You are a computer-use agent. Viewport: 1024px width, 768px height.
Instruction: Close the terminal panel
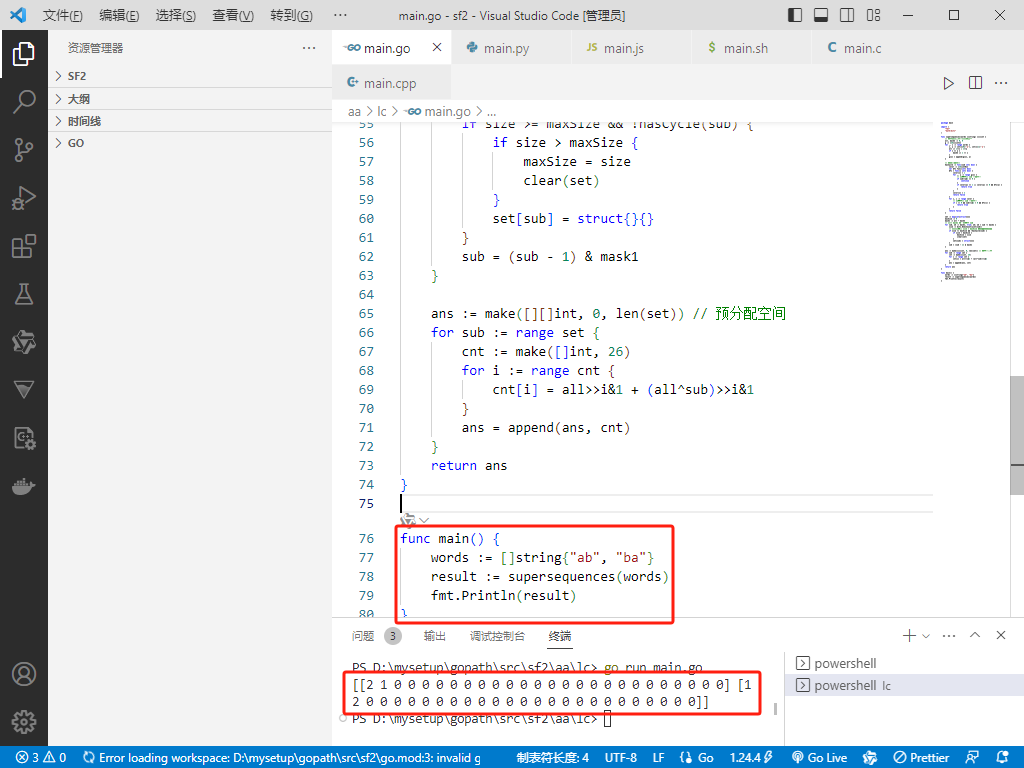pyautogui.click(x=1000, y=635)
